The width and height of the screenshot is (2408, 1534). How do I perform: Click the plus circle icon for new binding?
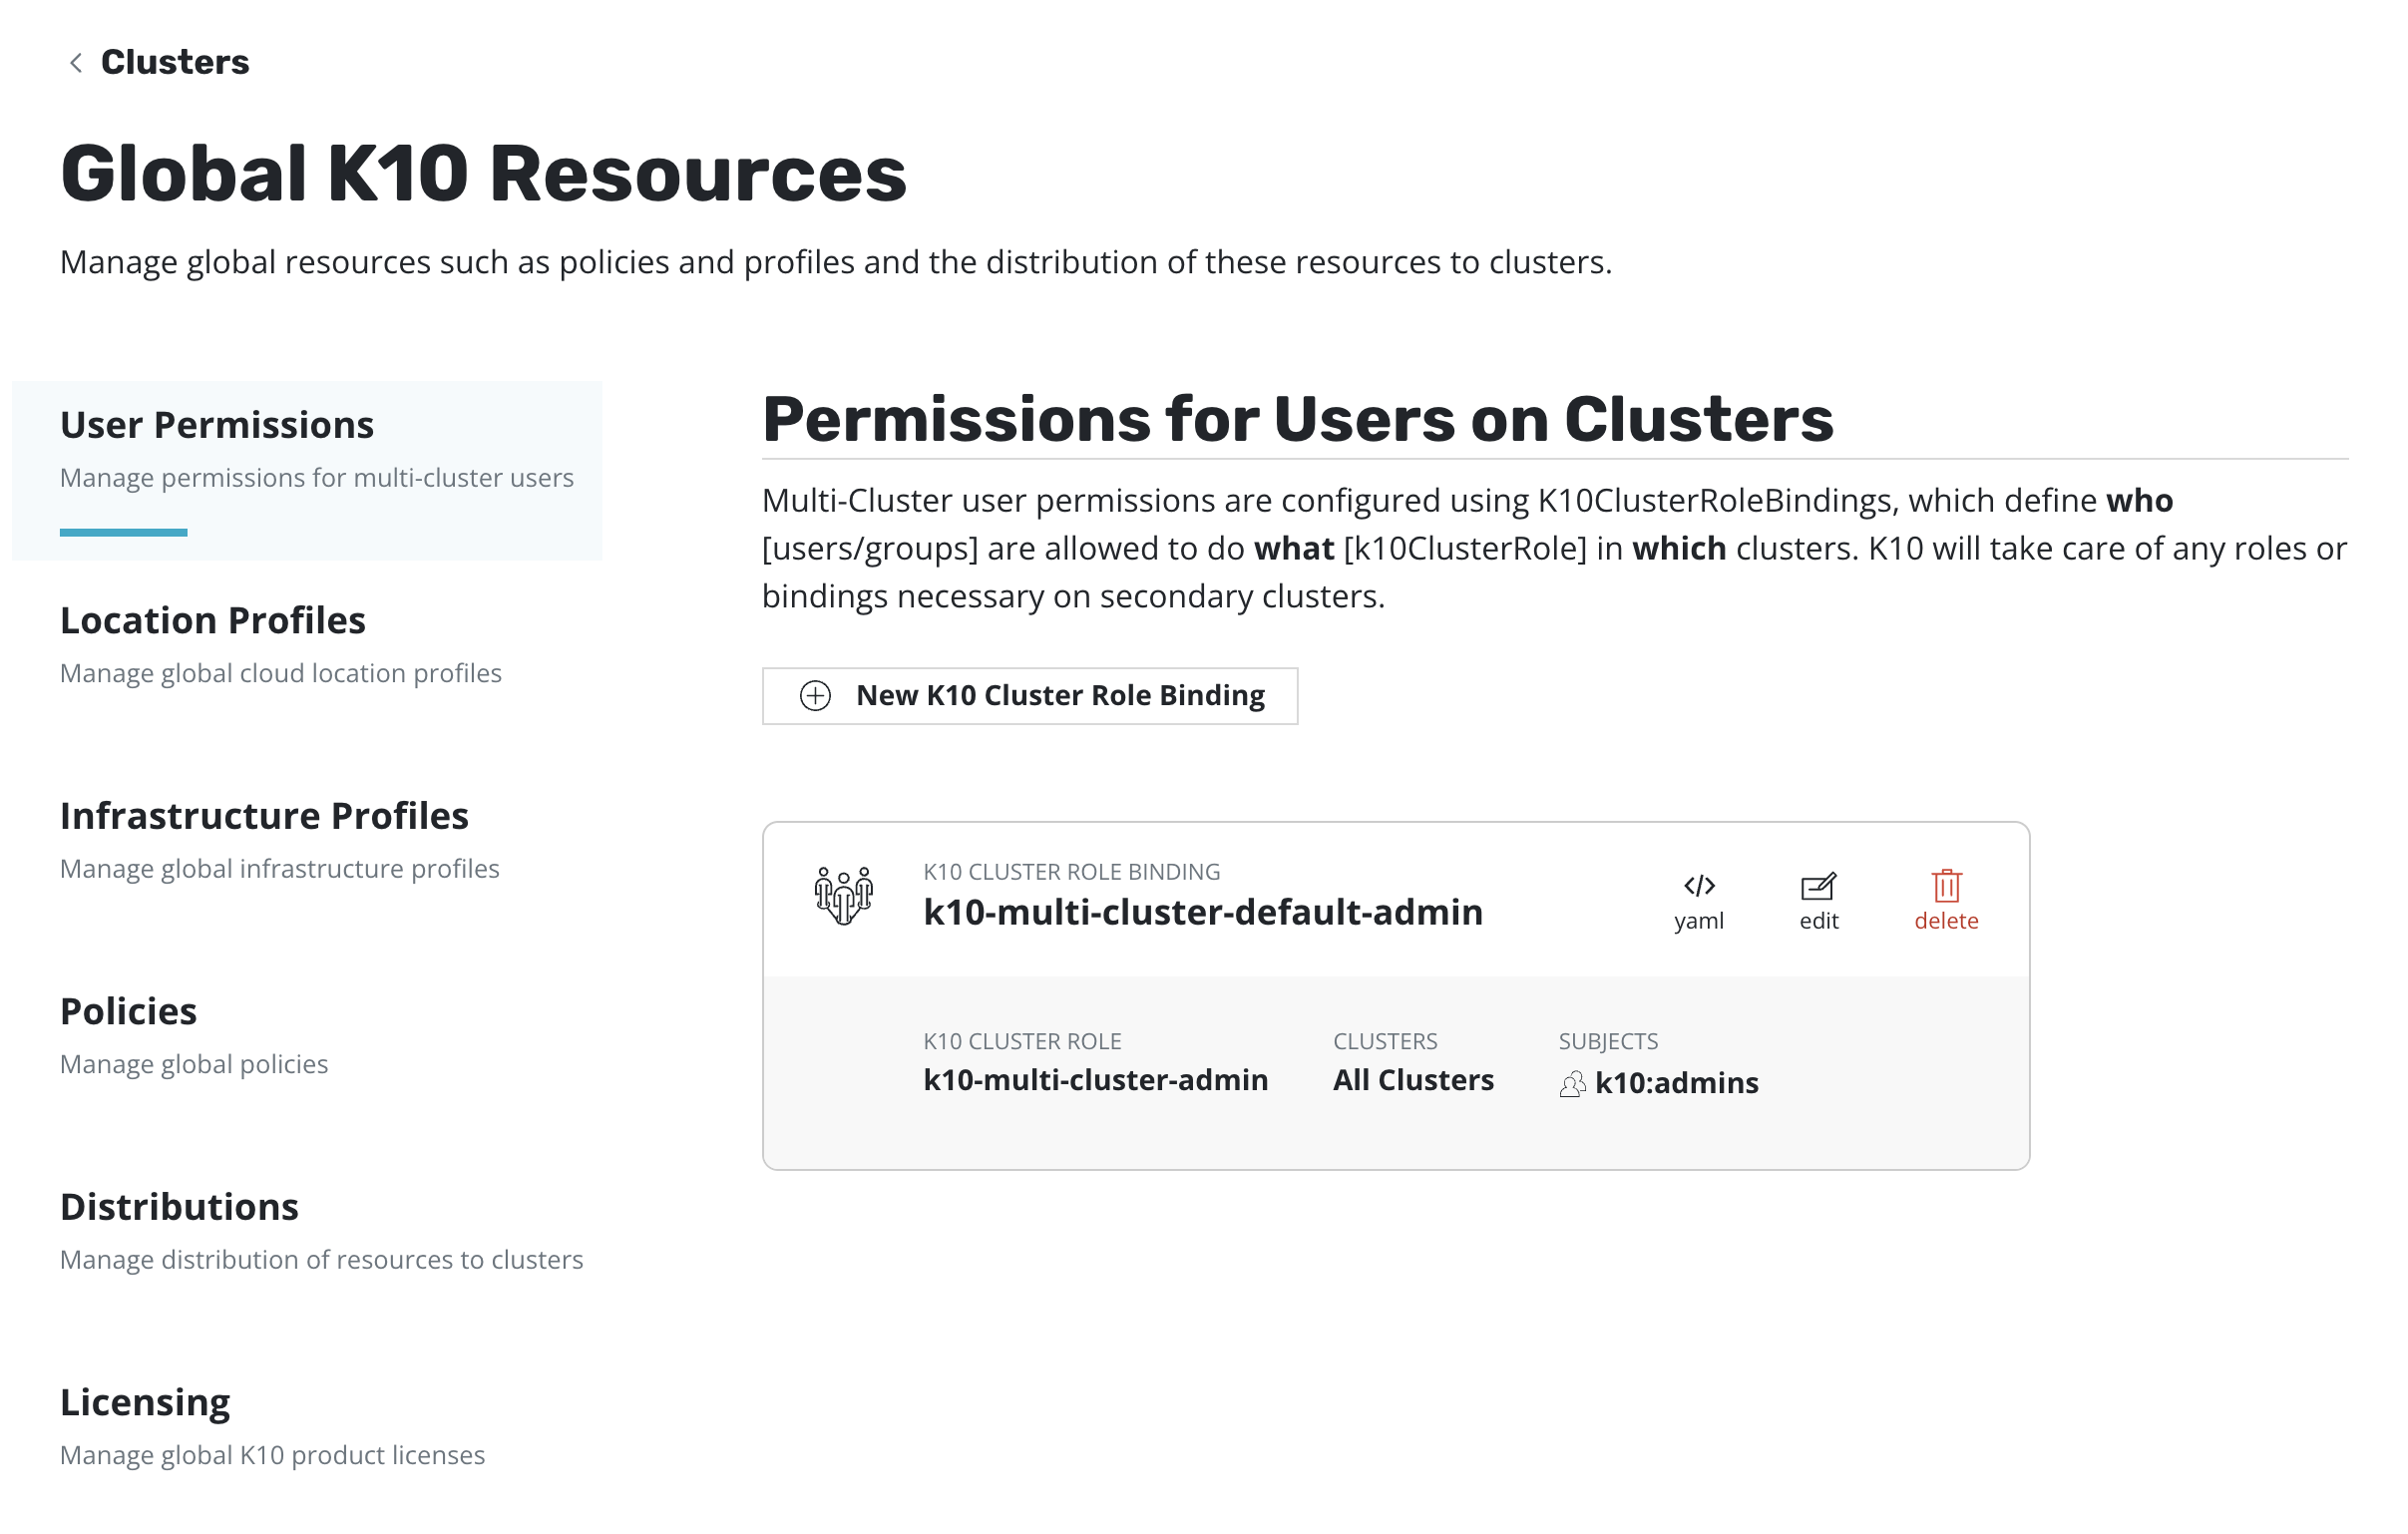click(815, 696)
